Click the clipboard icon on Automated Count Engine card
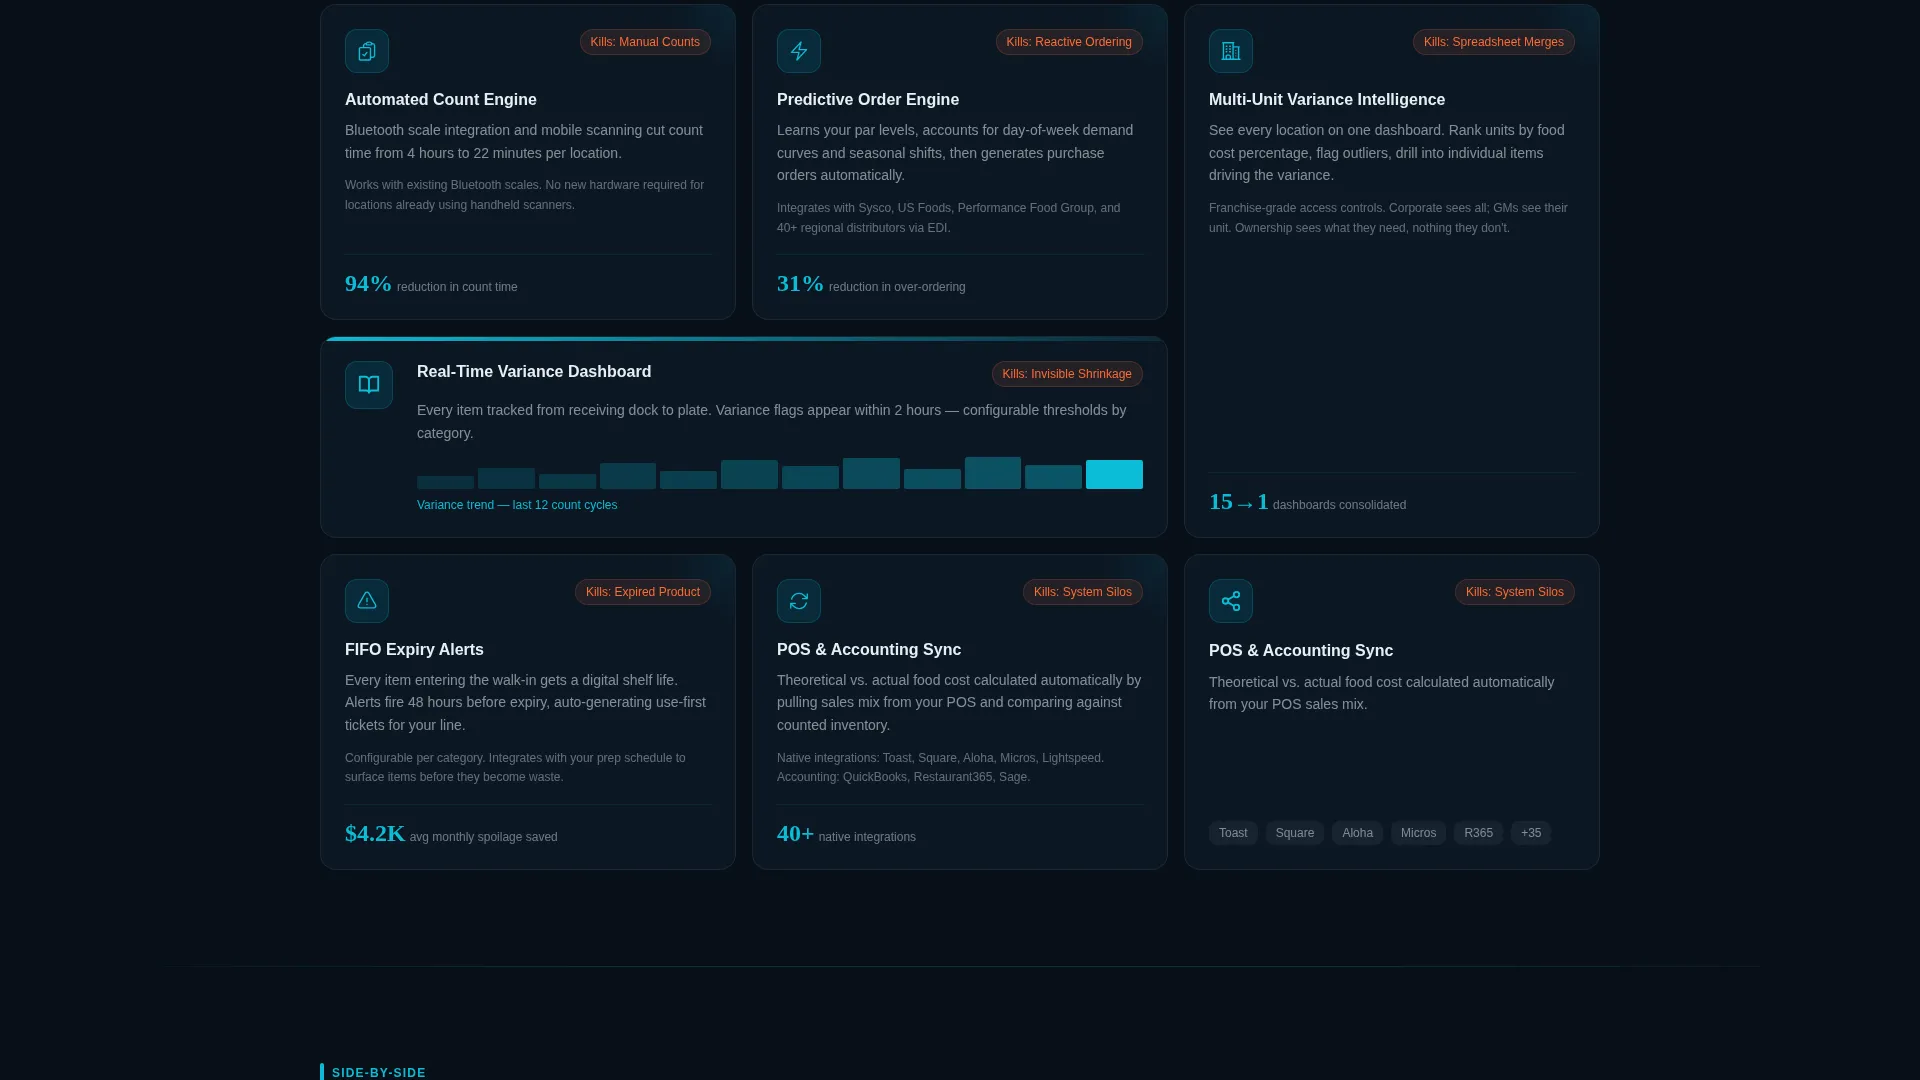 click(367, 51)
